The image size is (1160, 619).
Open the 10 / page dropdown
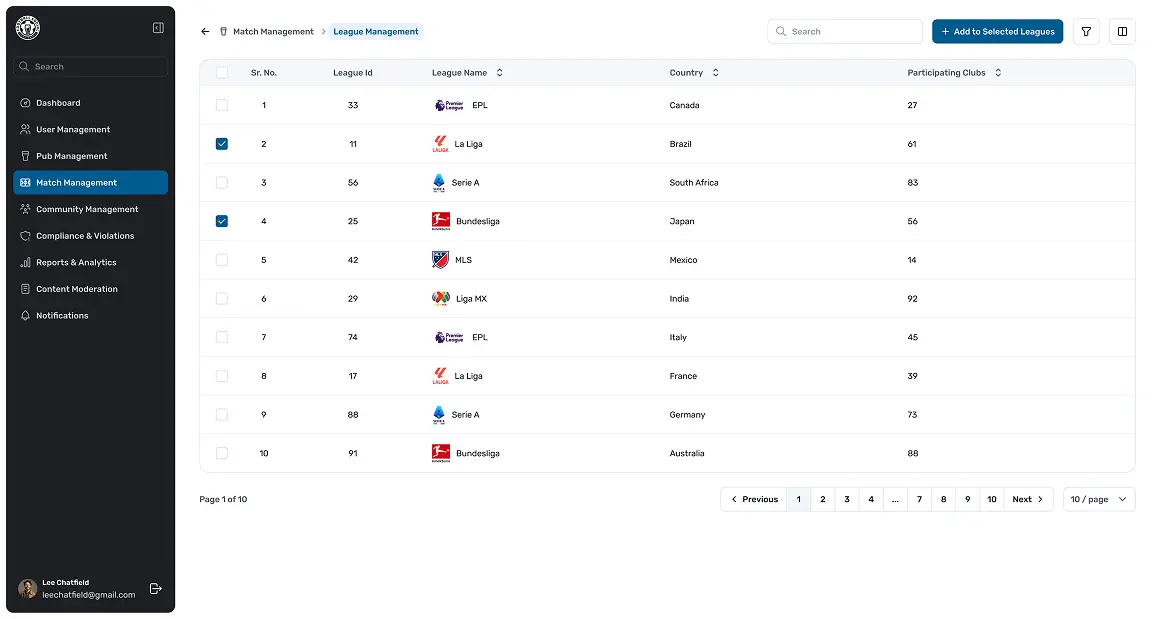point(1098,499)
